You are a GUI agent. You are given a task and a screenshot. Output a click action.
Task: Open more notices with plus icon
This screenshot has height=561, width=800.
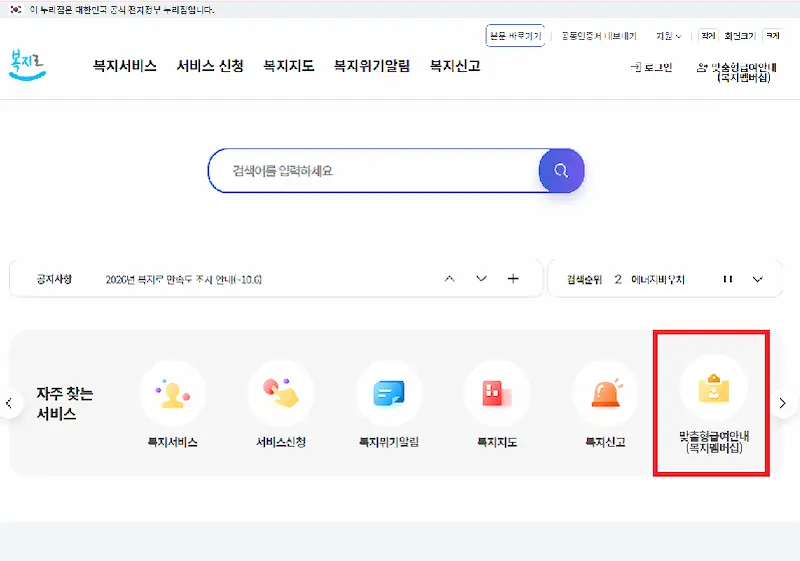coord(513,278)
